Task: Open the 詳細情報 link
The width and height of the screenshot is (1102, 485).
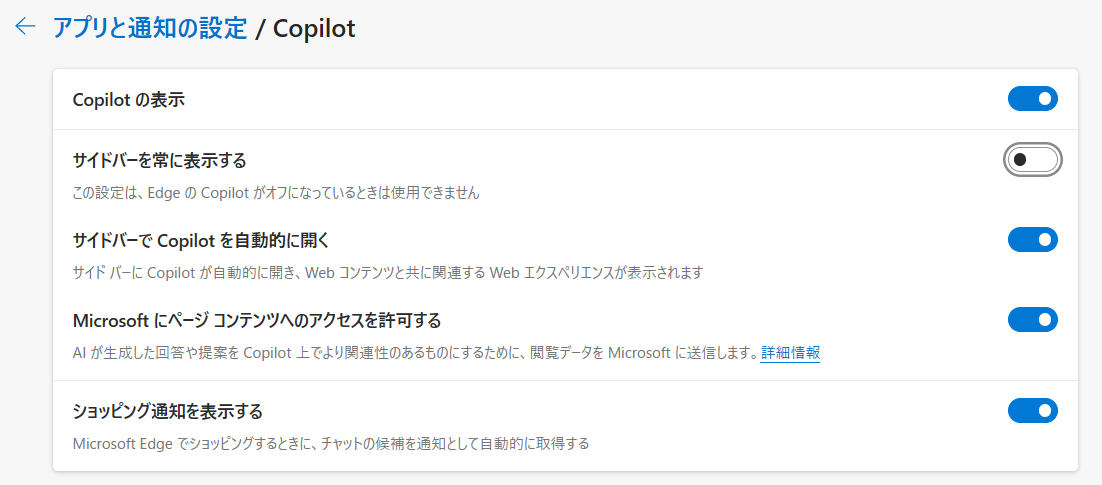Action: [790, 353]
